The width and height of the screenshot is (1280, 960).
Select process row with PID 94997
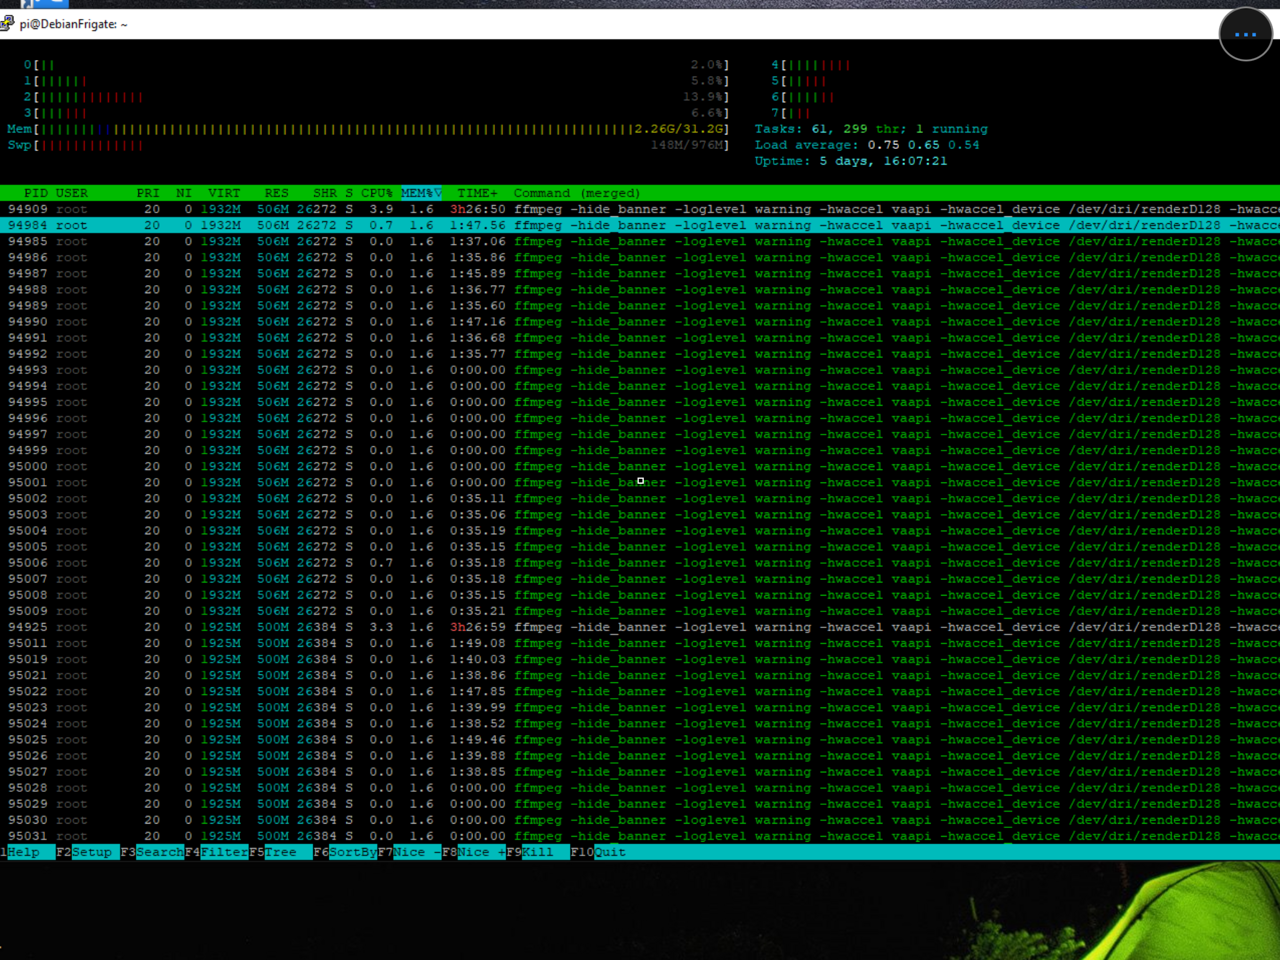(640, 434)
